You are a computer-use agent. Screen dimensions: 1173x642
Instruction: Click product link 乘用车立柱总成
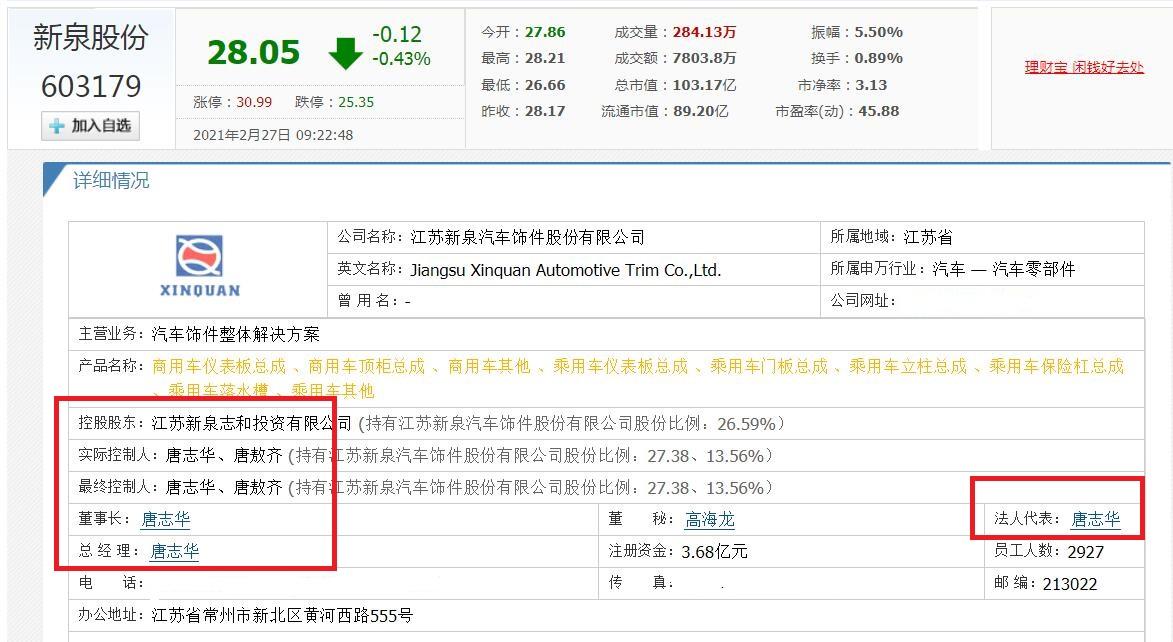(x=907, y=366)
